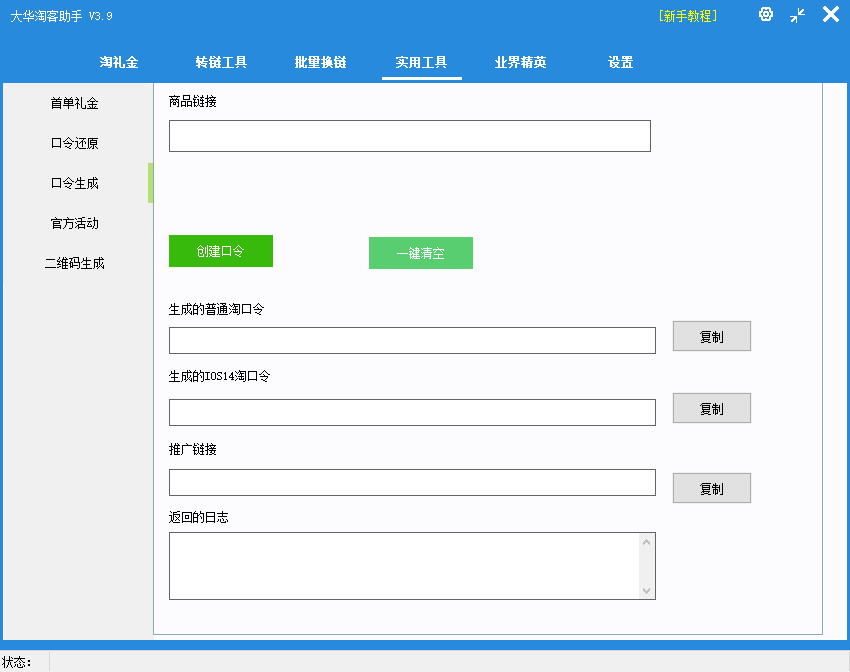Focus the 商品链接 input field

tap(410, 136)
